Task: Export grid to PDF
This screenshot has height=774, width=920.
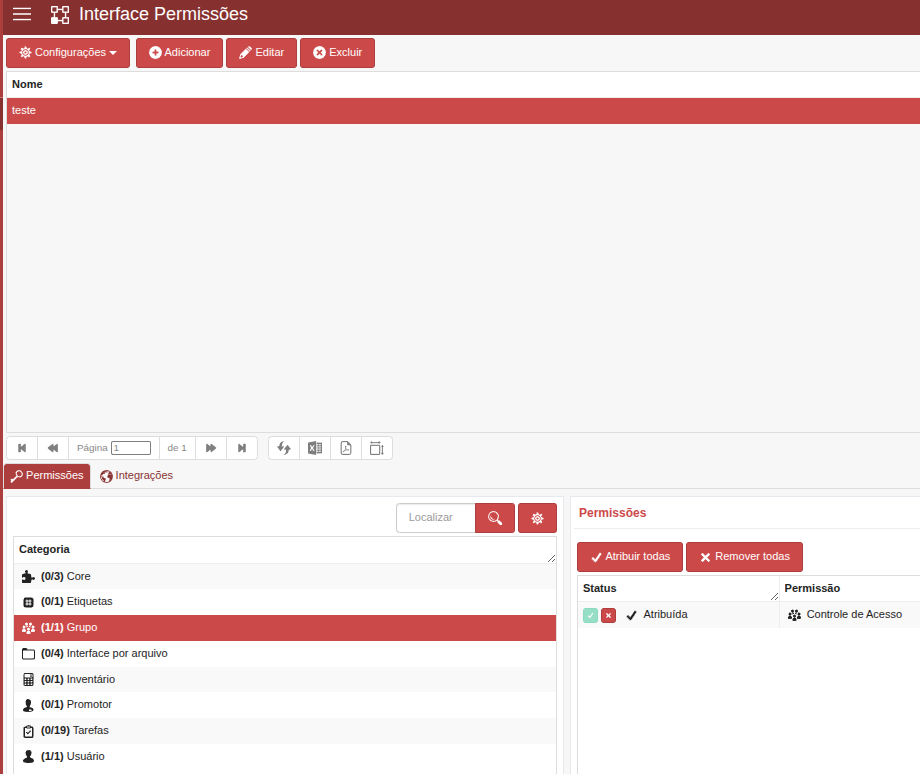Action: point(346,448)
